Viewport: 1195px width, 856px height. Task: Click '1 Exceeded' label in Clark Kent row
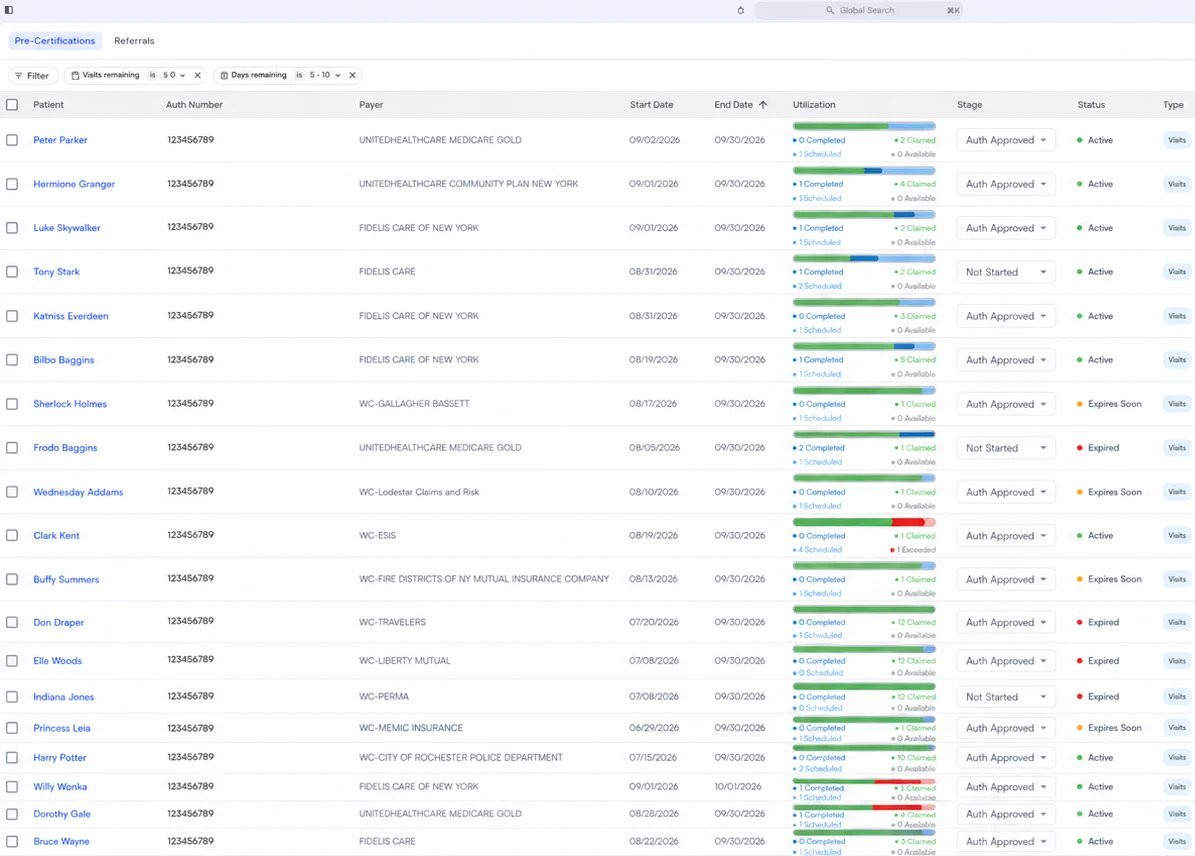click(x=913, y=550)
